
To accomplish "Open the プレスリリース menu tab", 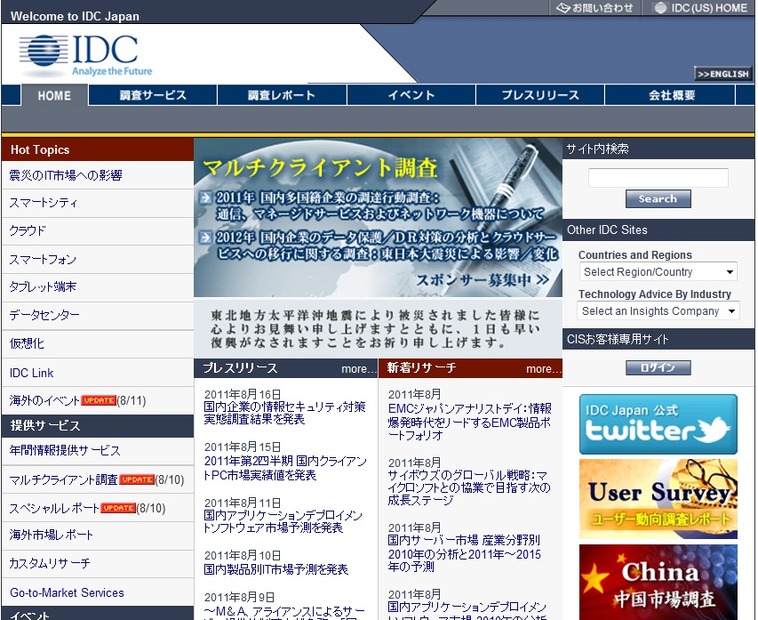I will click(540, 95).
